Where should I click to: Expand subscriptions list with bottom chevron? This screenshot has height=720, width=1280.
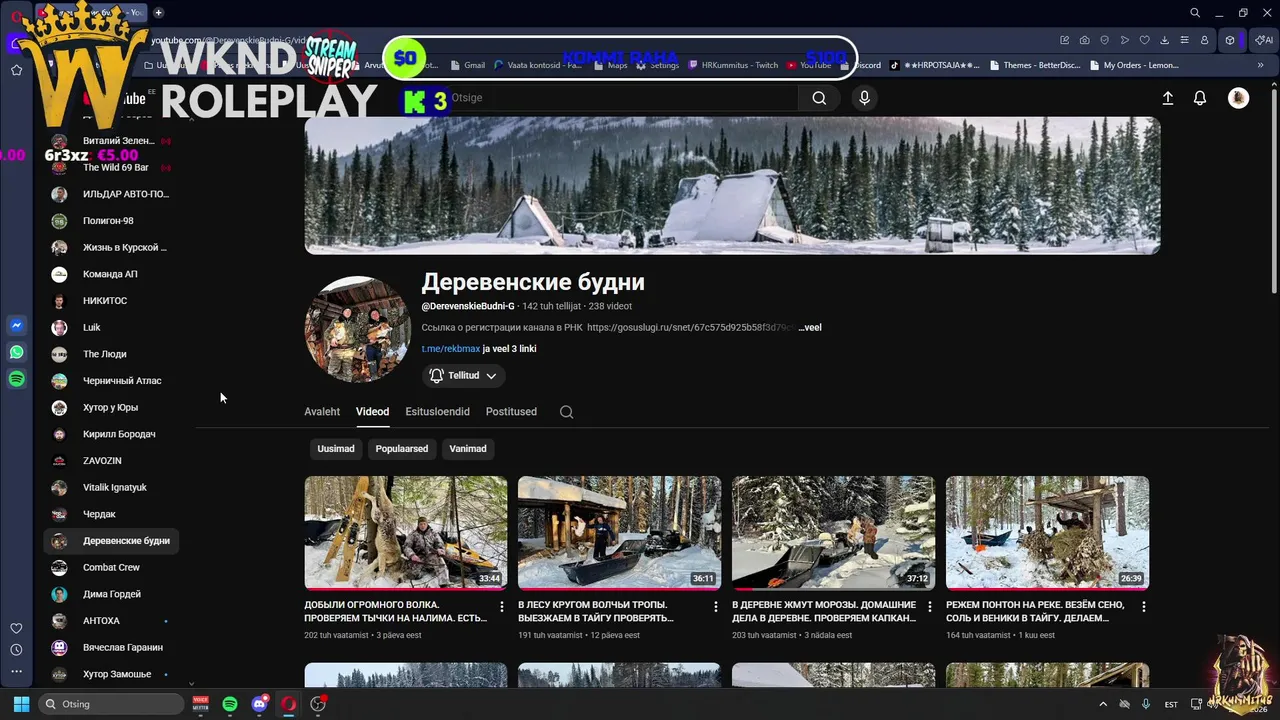[191, 683]
